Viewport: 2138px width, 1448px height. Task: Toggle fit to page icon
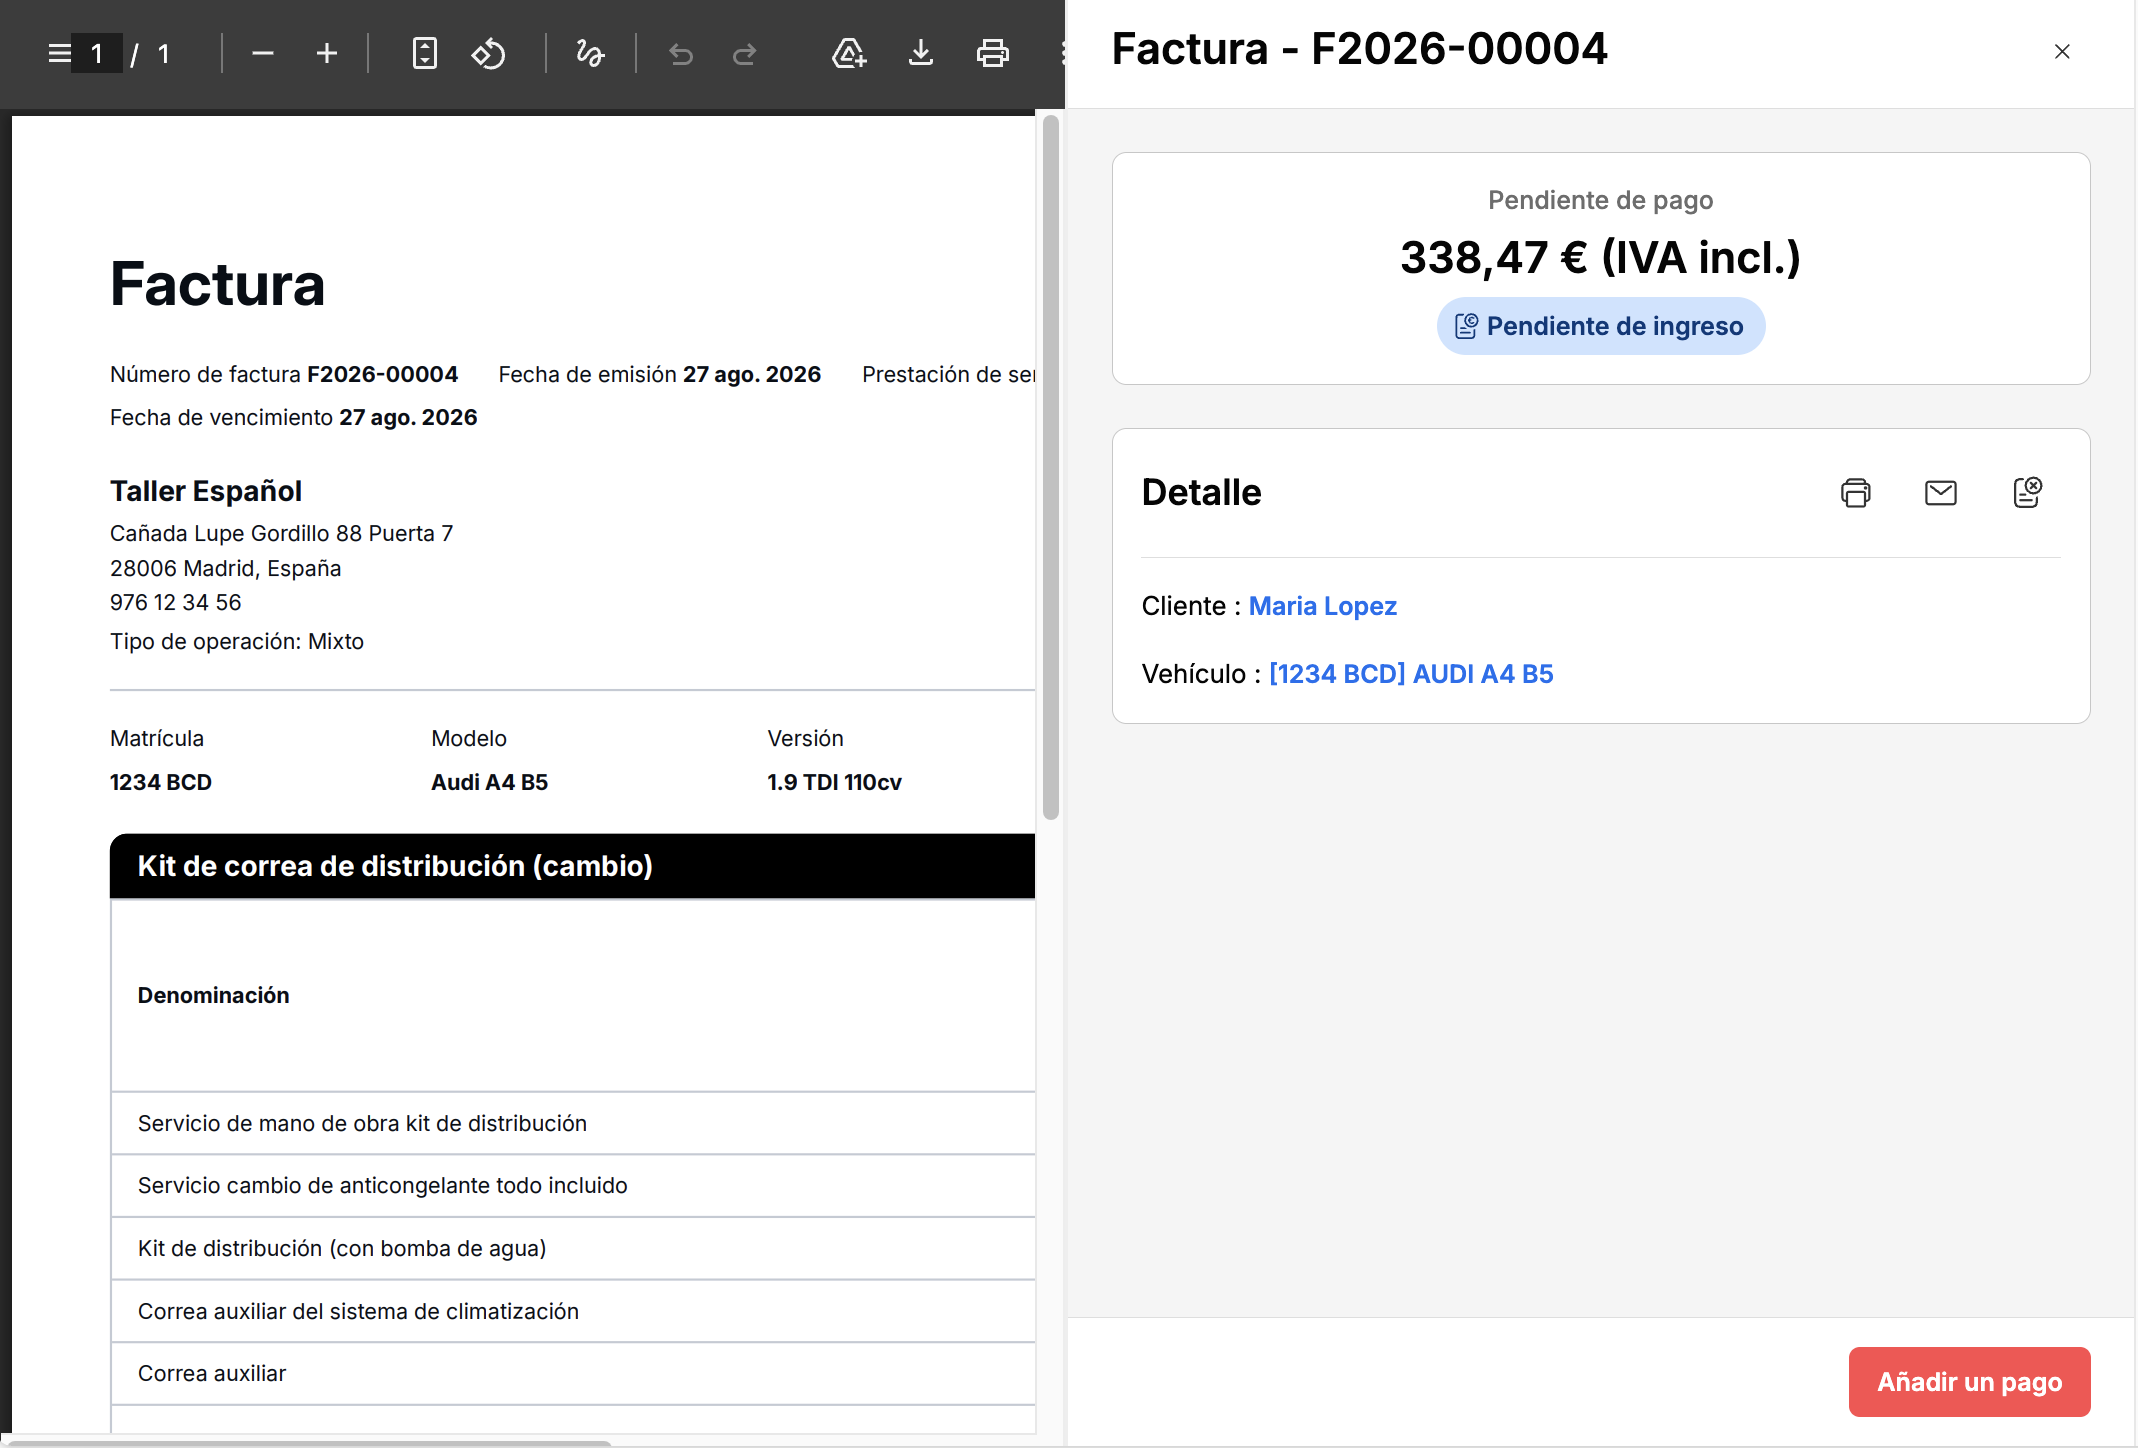click(425, 53)
